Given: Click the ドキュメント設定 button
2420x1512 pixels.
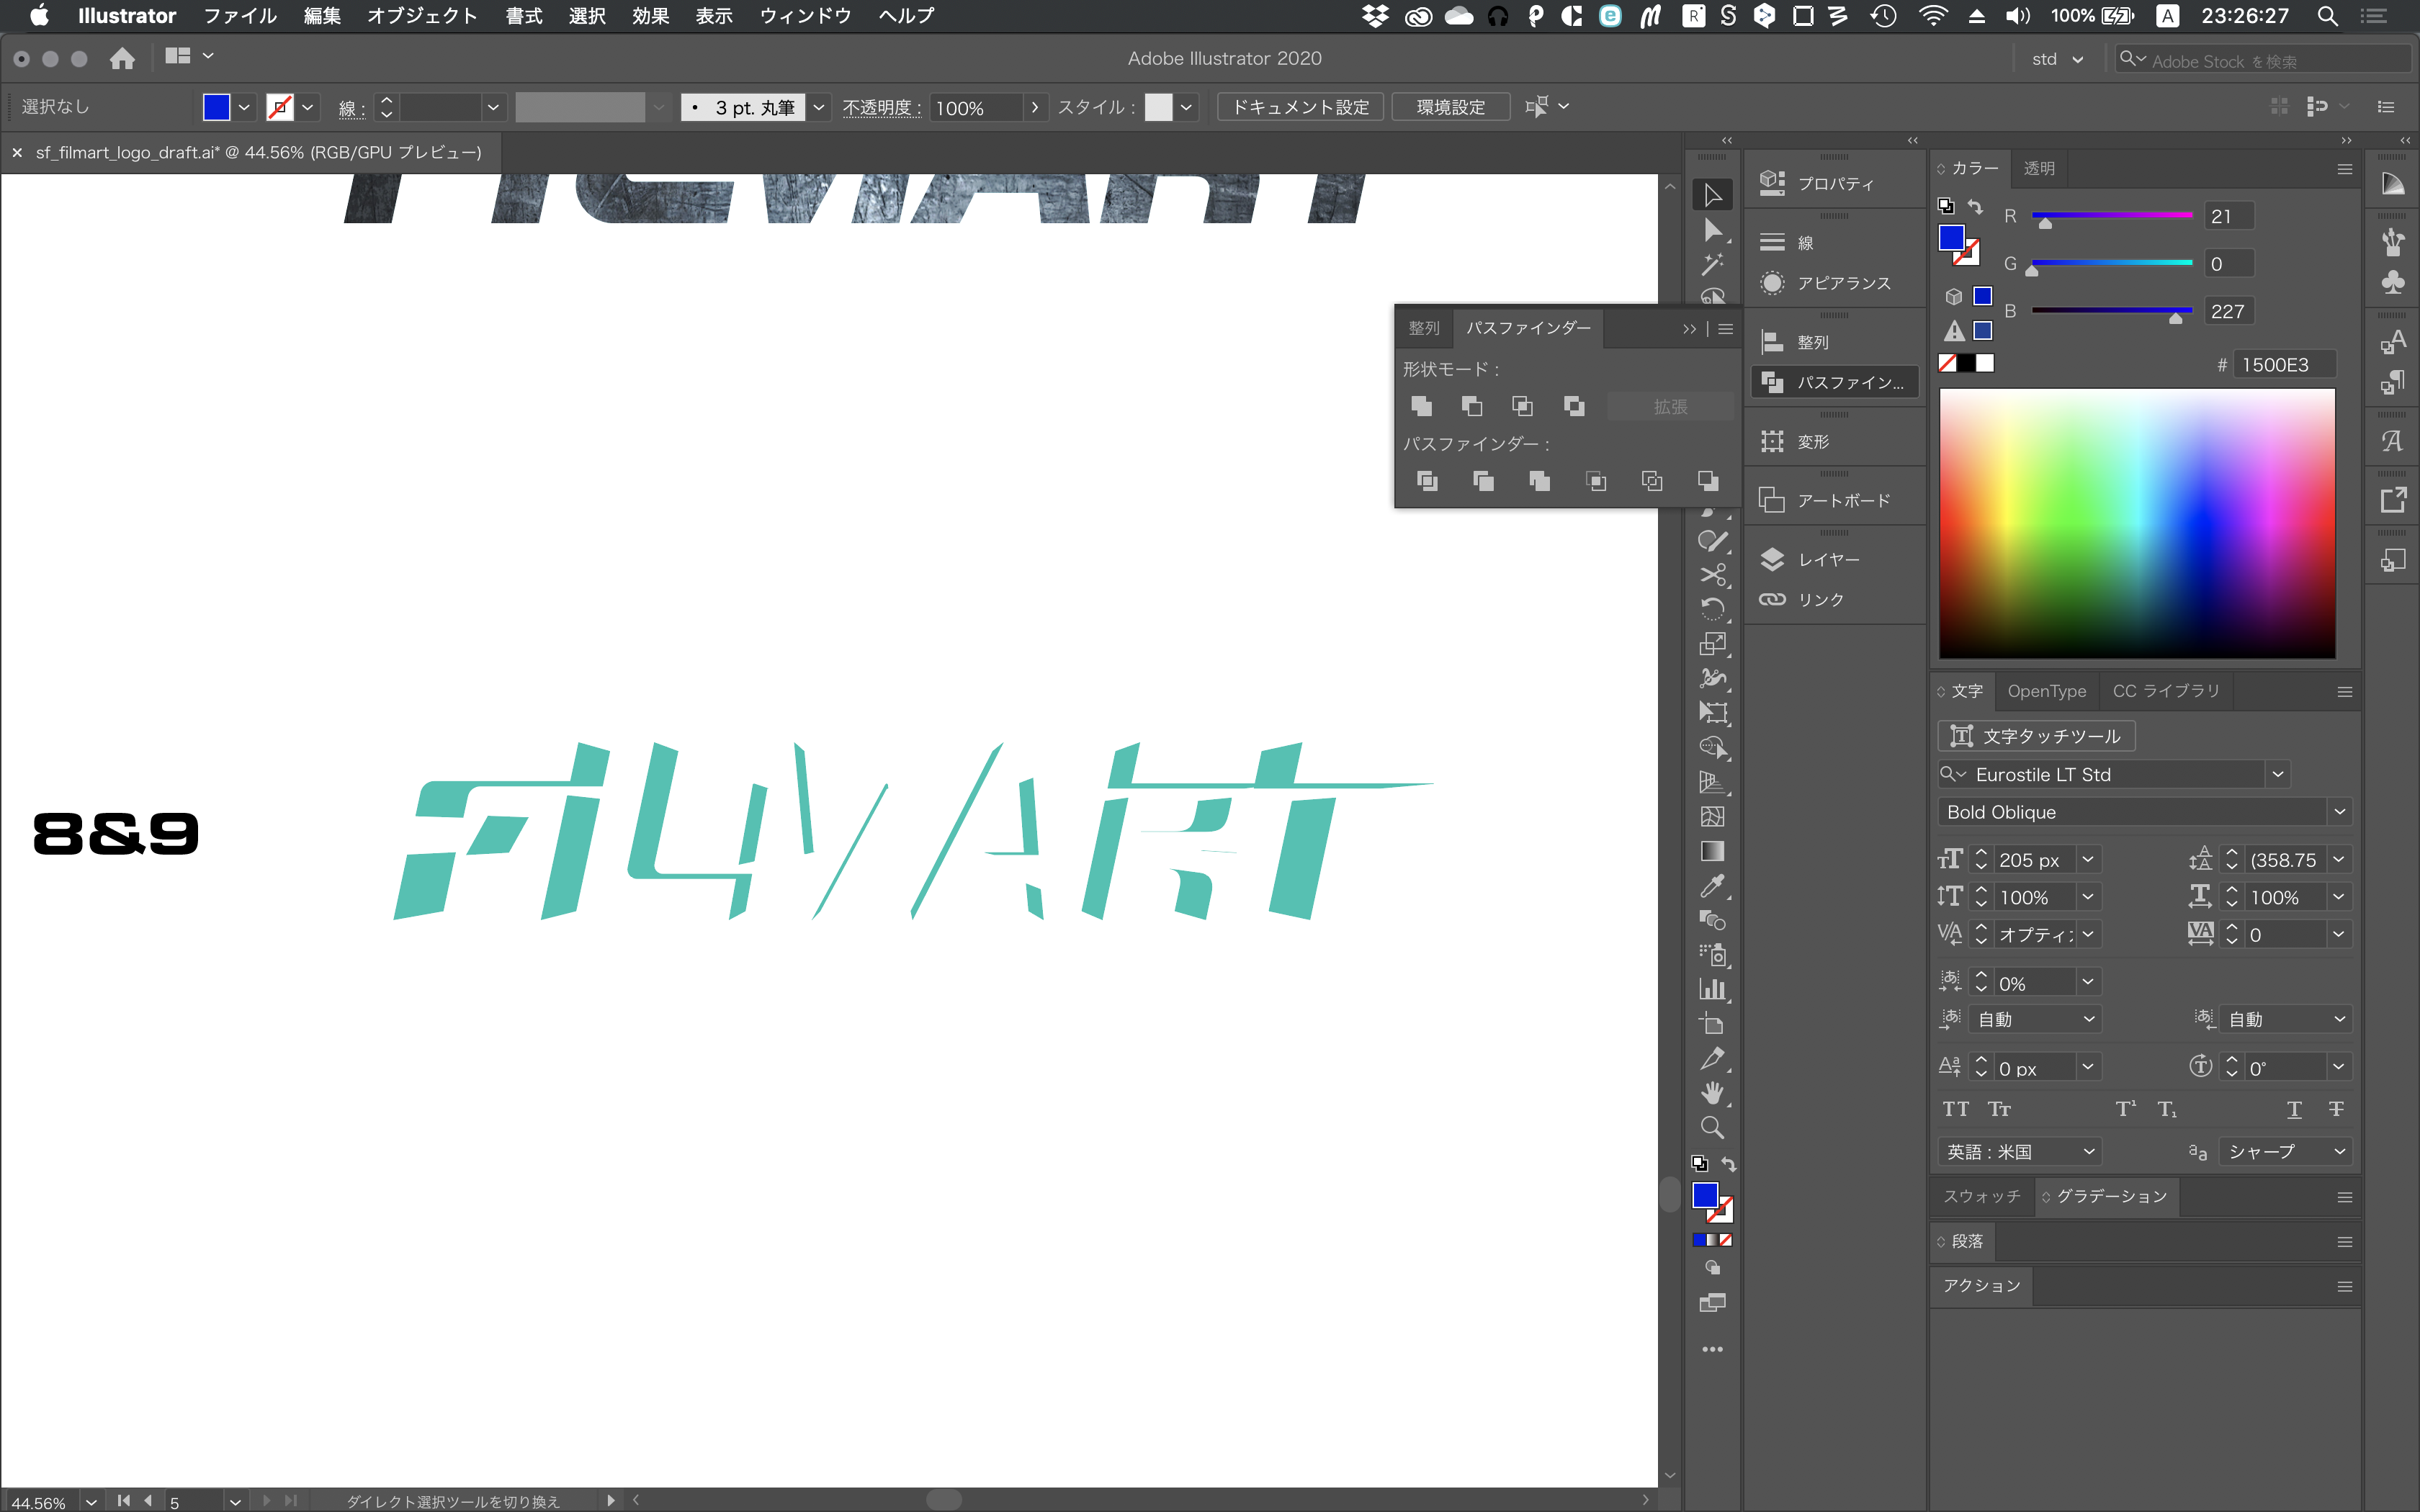Looking at the screenshot, I should click(1300, 107).
